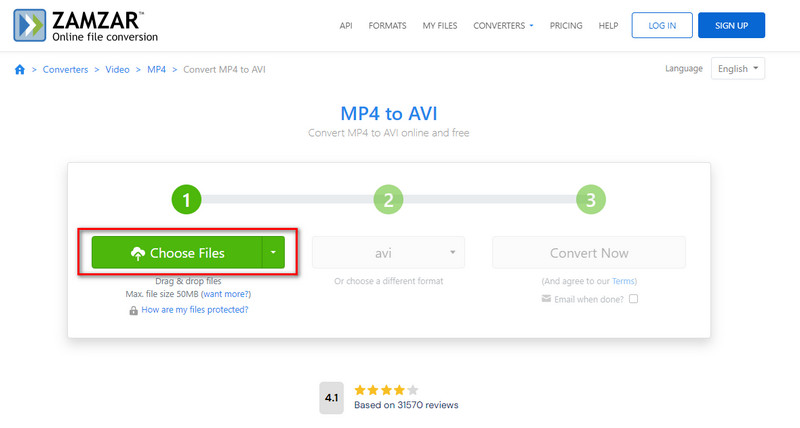Click the Sign Up button

pos(731,25)
